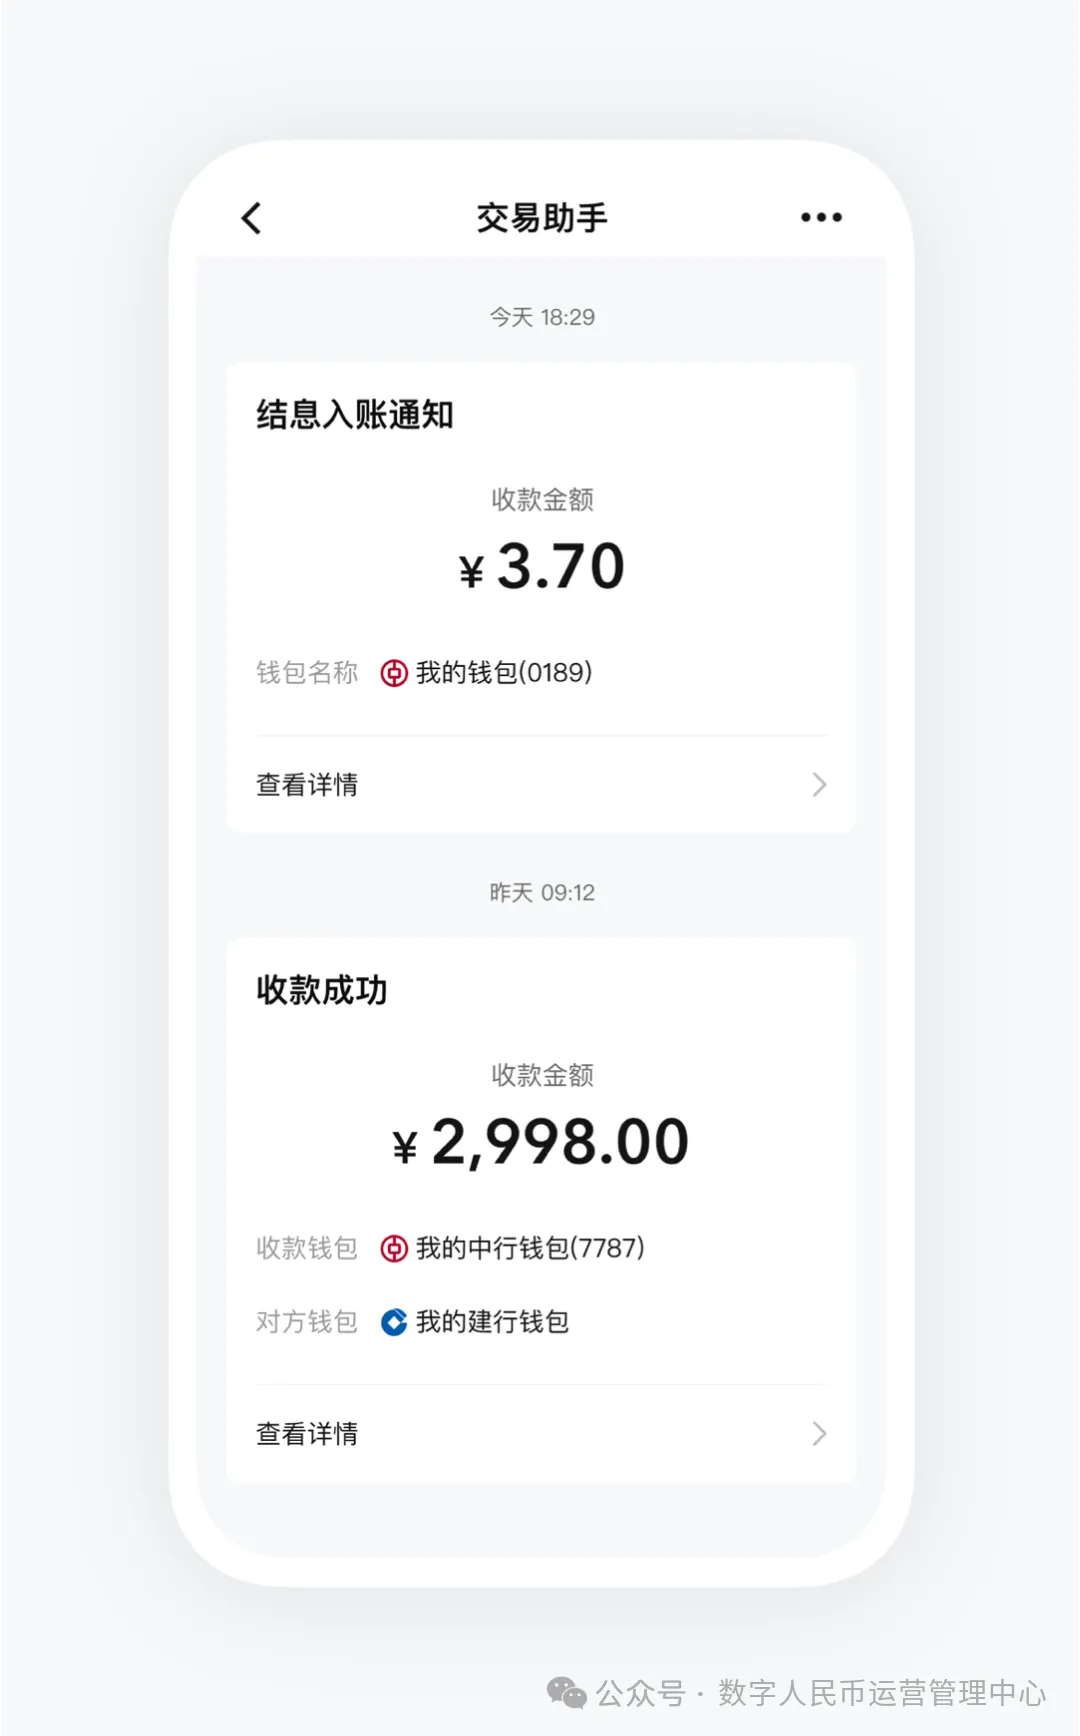Tap the ¥2,998.00 amount
This screenshot has width=1080, height=1736.
(x=541, y=1142)
